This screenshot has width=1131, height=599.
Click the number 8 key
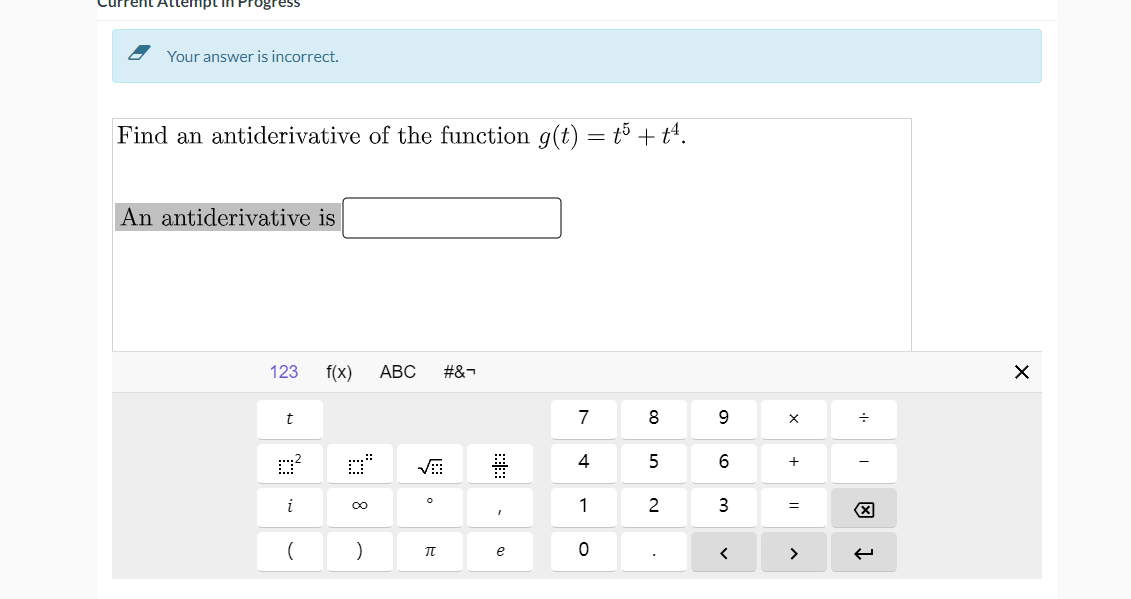point(653,419)
